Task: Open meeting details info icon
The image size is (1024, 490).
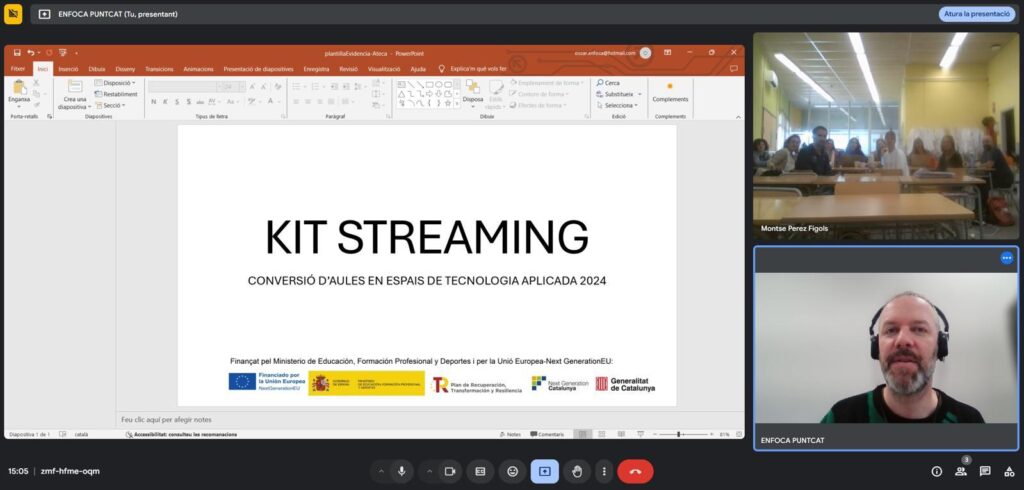Action: [x=936, y=471]
